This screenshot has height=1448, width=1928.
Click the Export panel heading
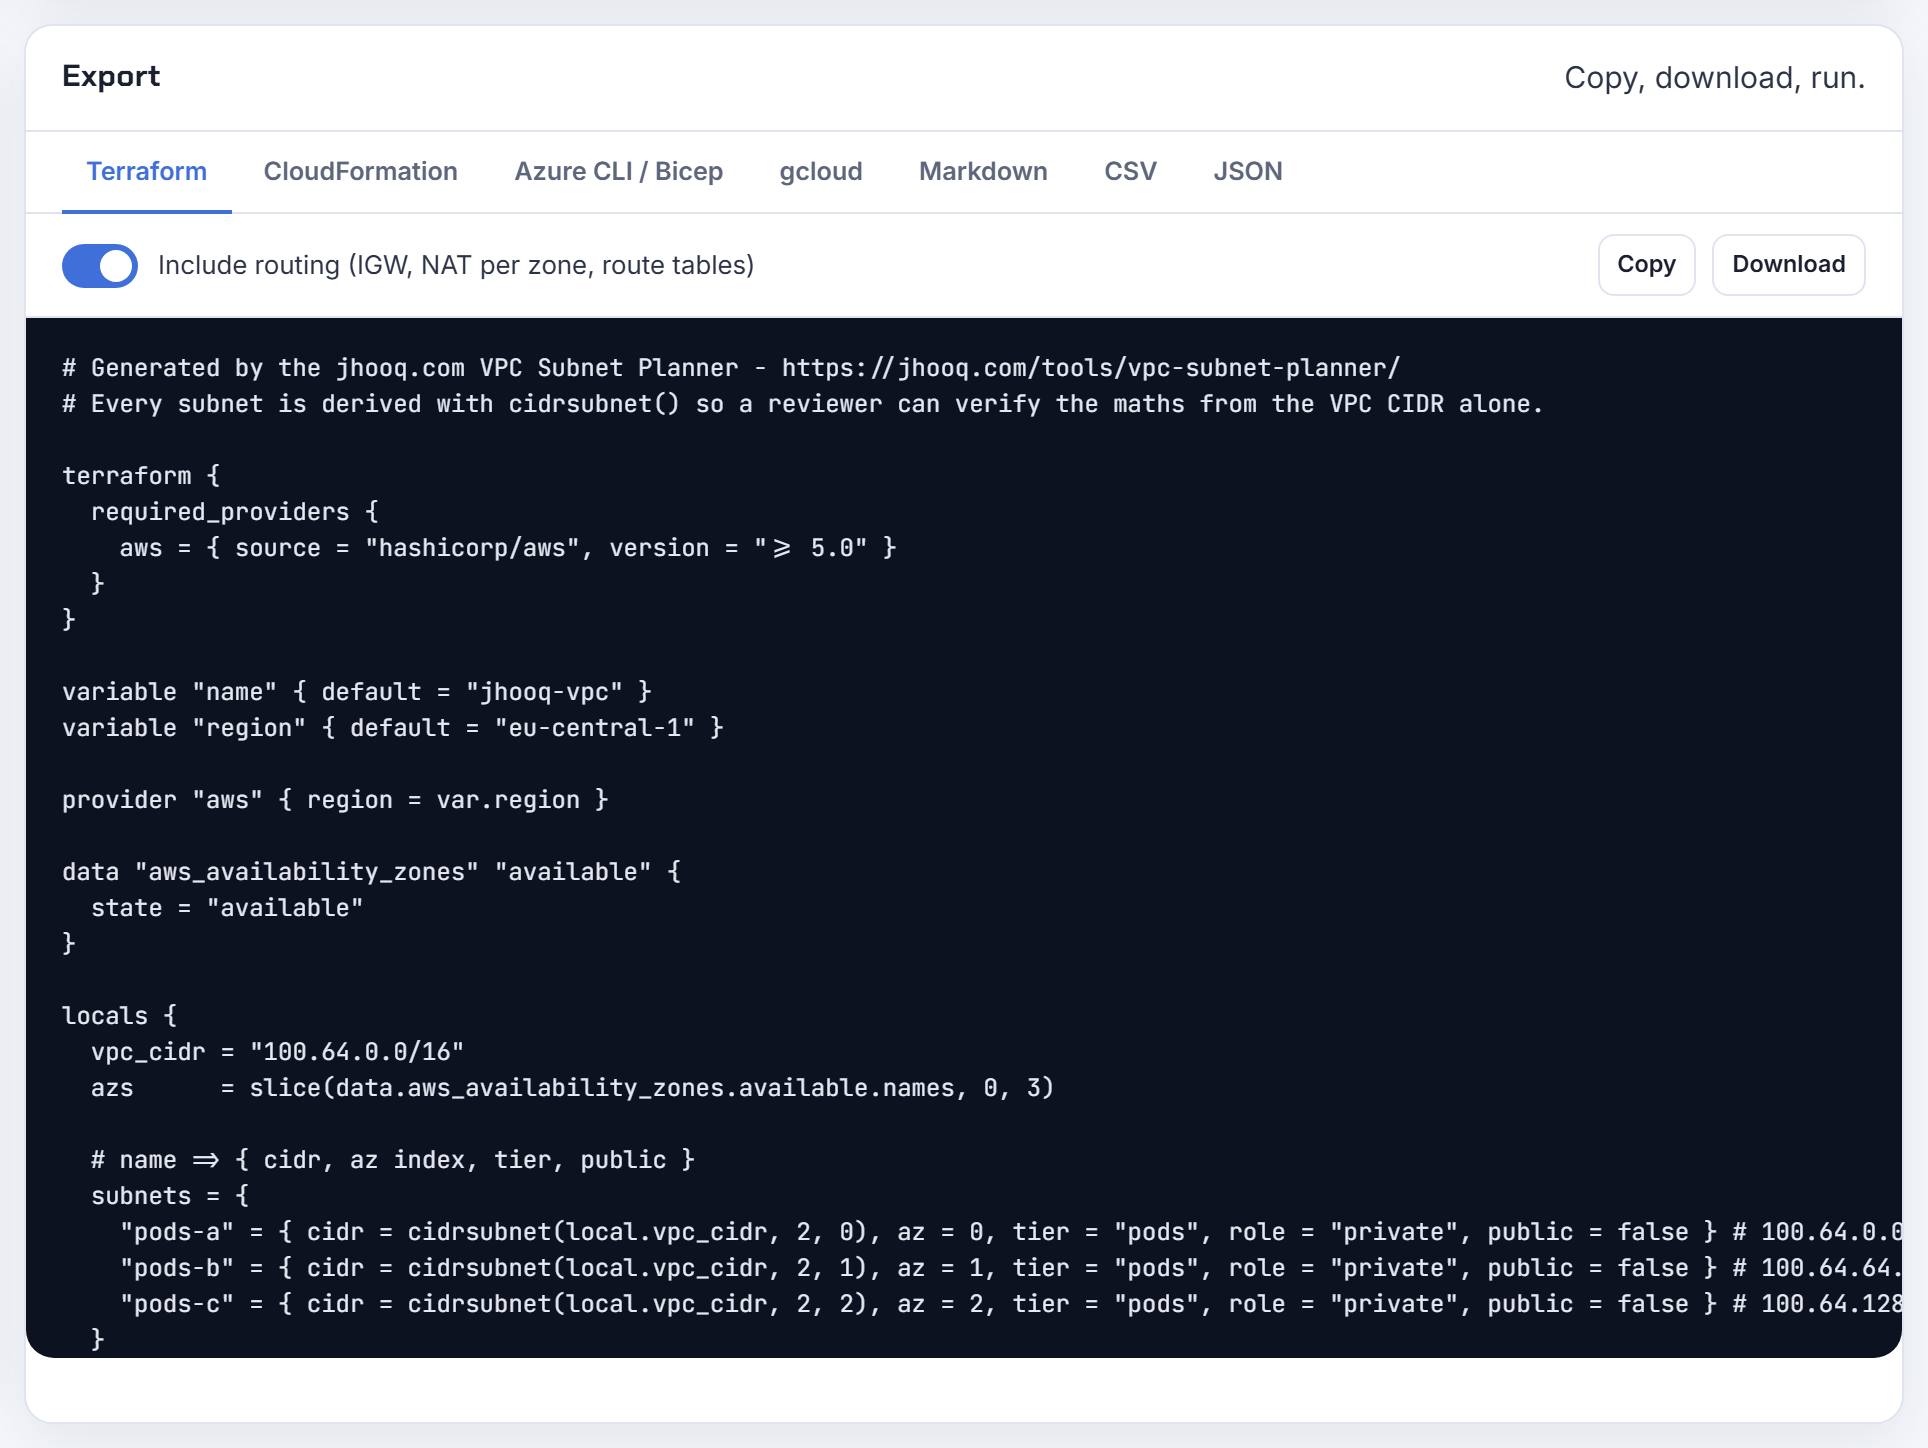pyautogui.click(x=111, y=77)
